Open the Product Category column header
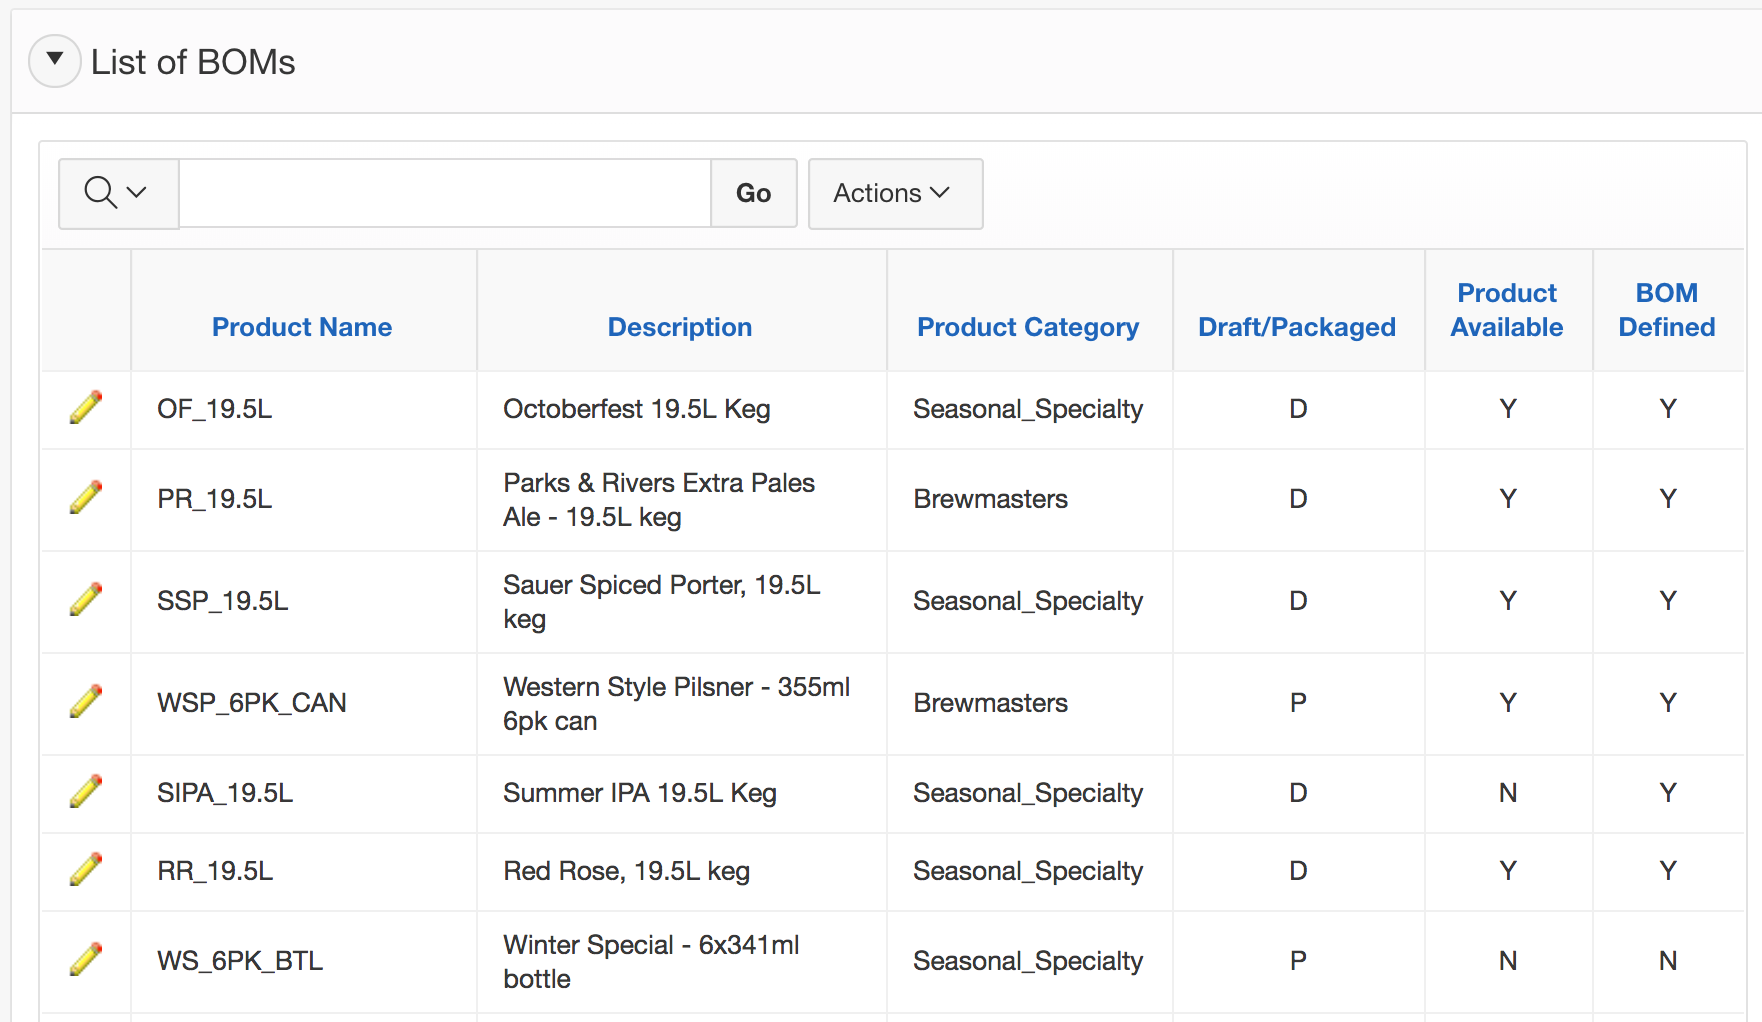Screen dimensions: 1762x1022 point(1027,327)
